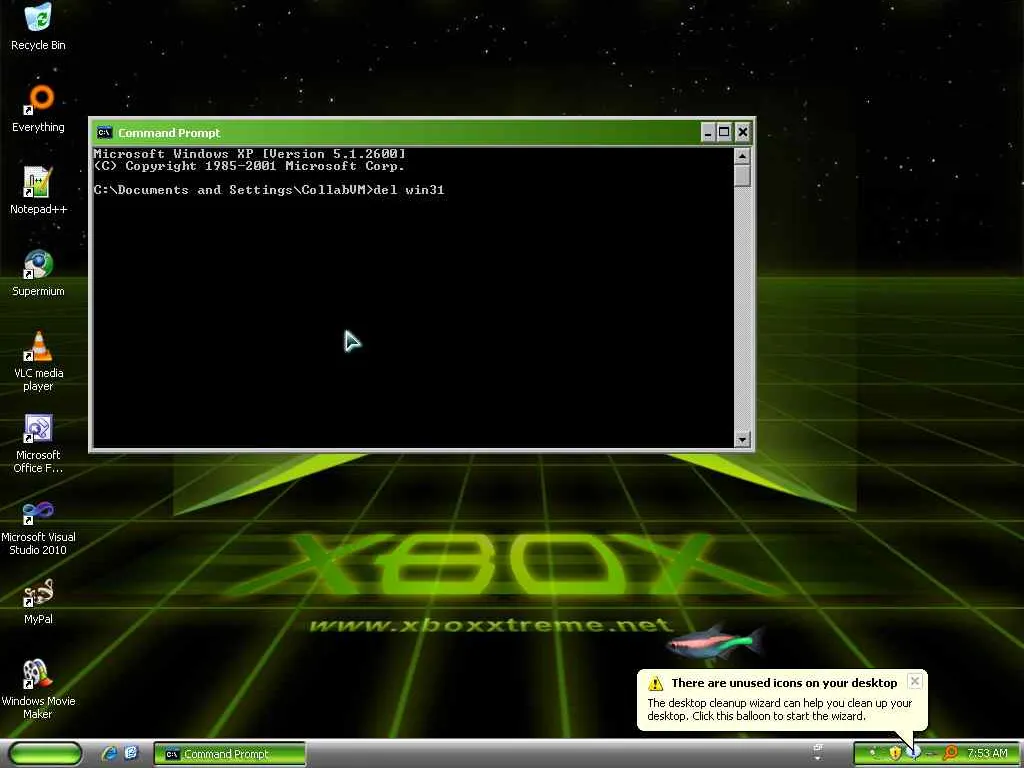Select the Microsoft Office F... shortcut
The image size is (1024, 768).
pyautogui.click(x=38, y=443)
